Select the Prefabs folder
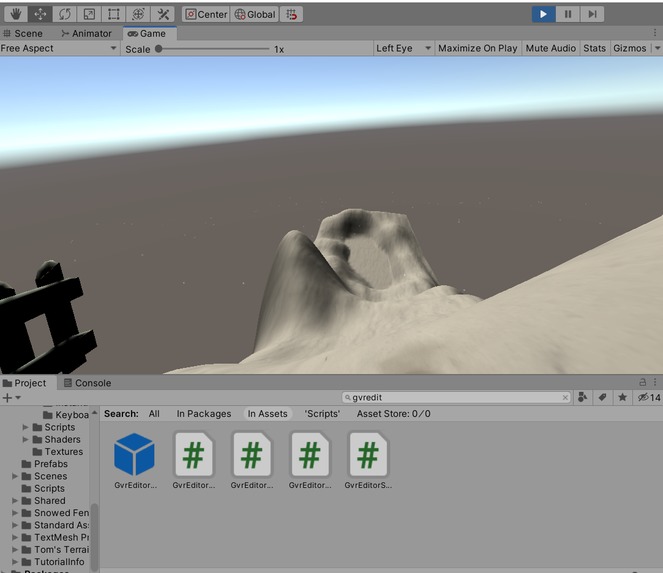This screenshot has width=663, height=573. 45,464
